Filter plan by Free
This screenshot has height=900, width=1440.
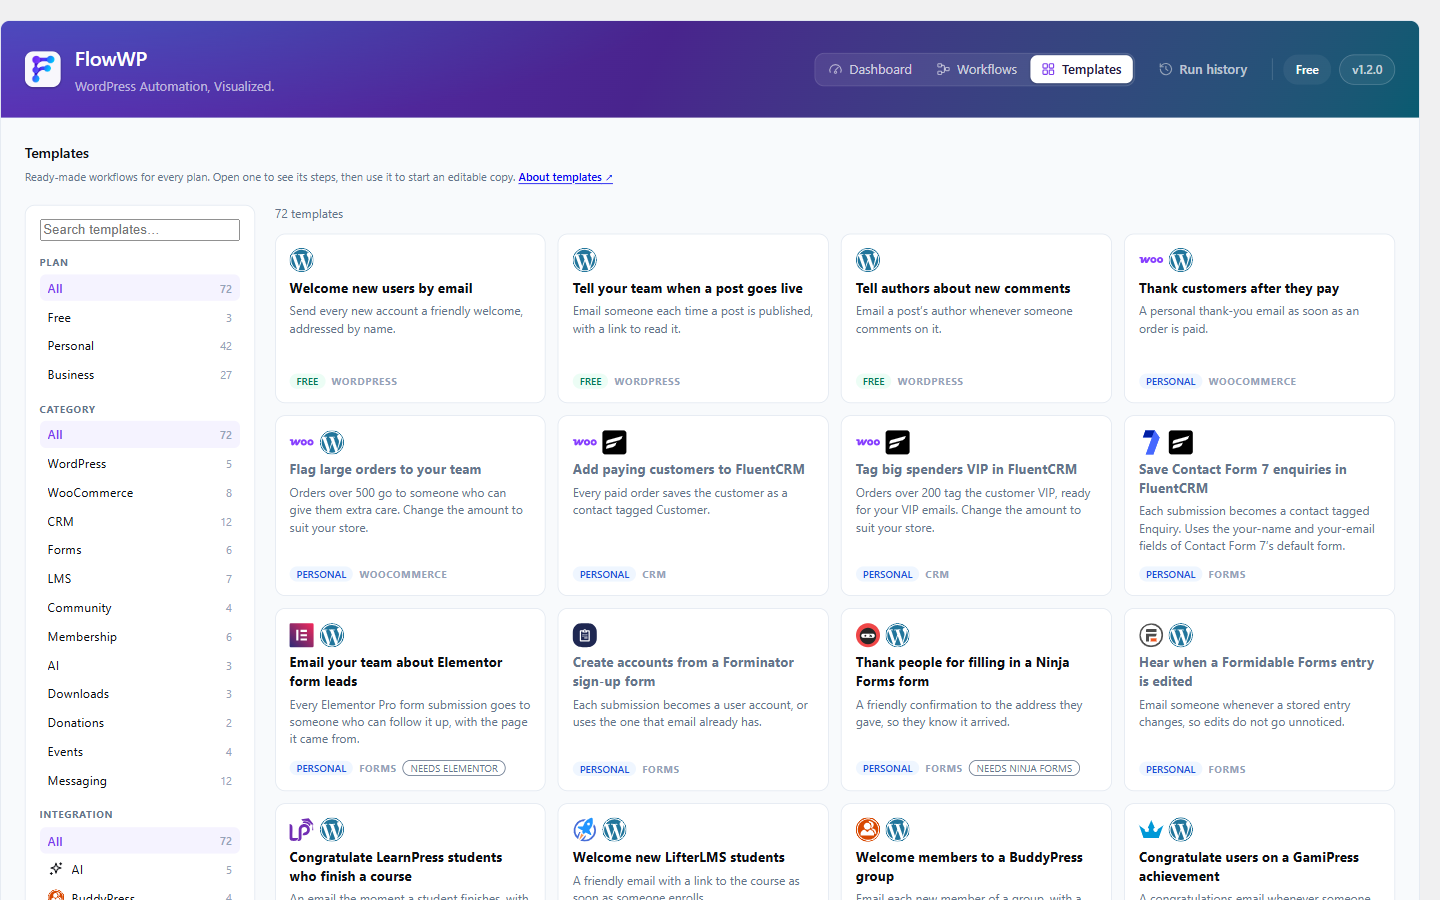(140, 317)
